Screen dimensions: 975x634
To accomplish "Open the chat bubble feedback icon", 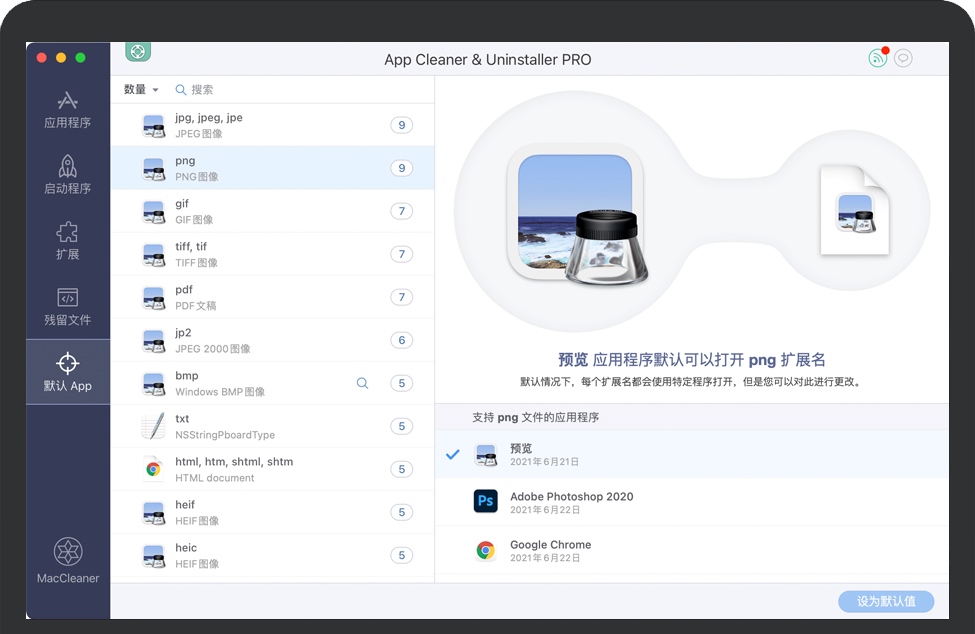I will (x=903, y=58).
